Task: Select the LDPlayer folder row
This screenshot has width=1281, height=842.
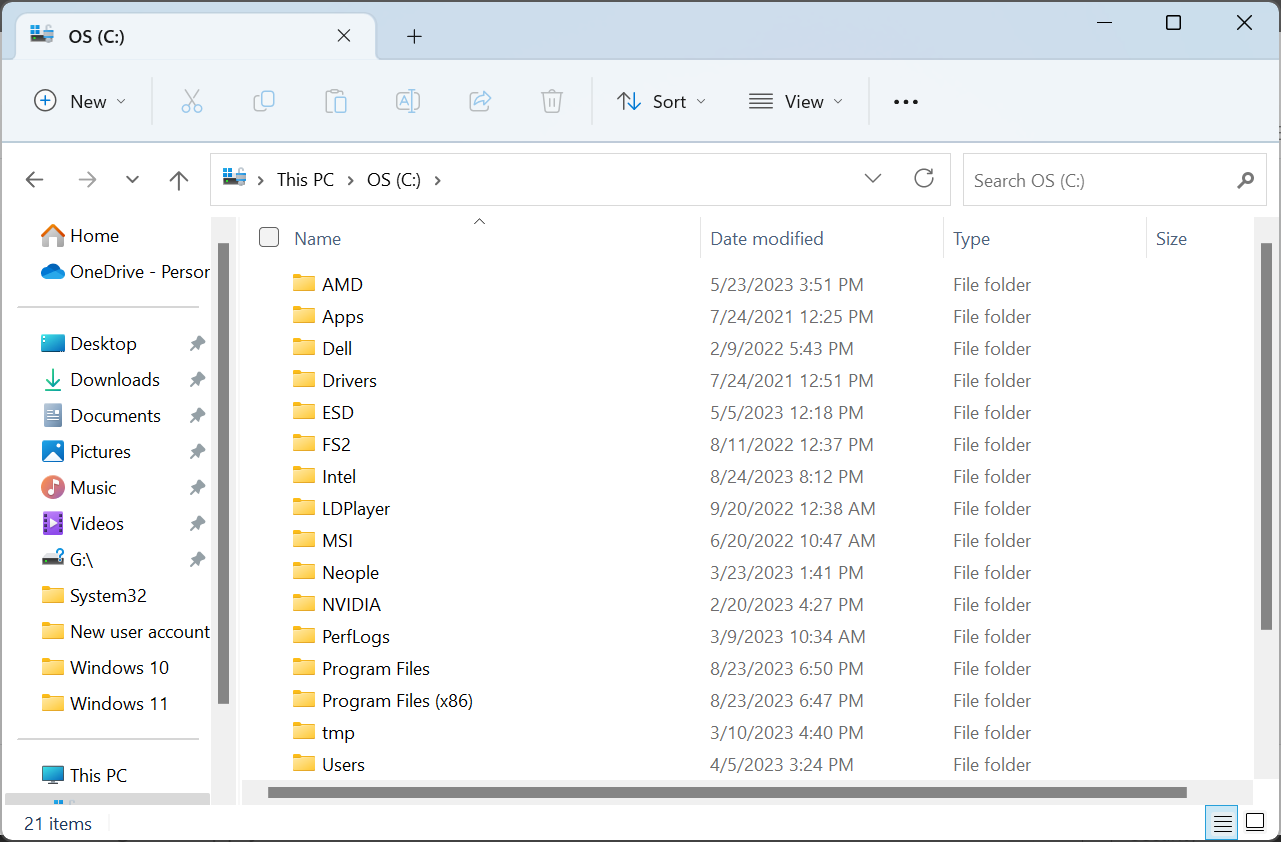Action: click(660, 508)
